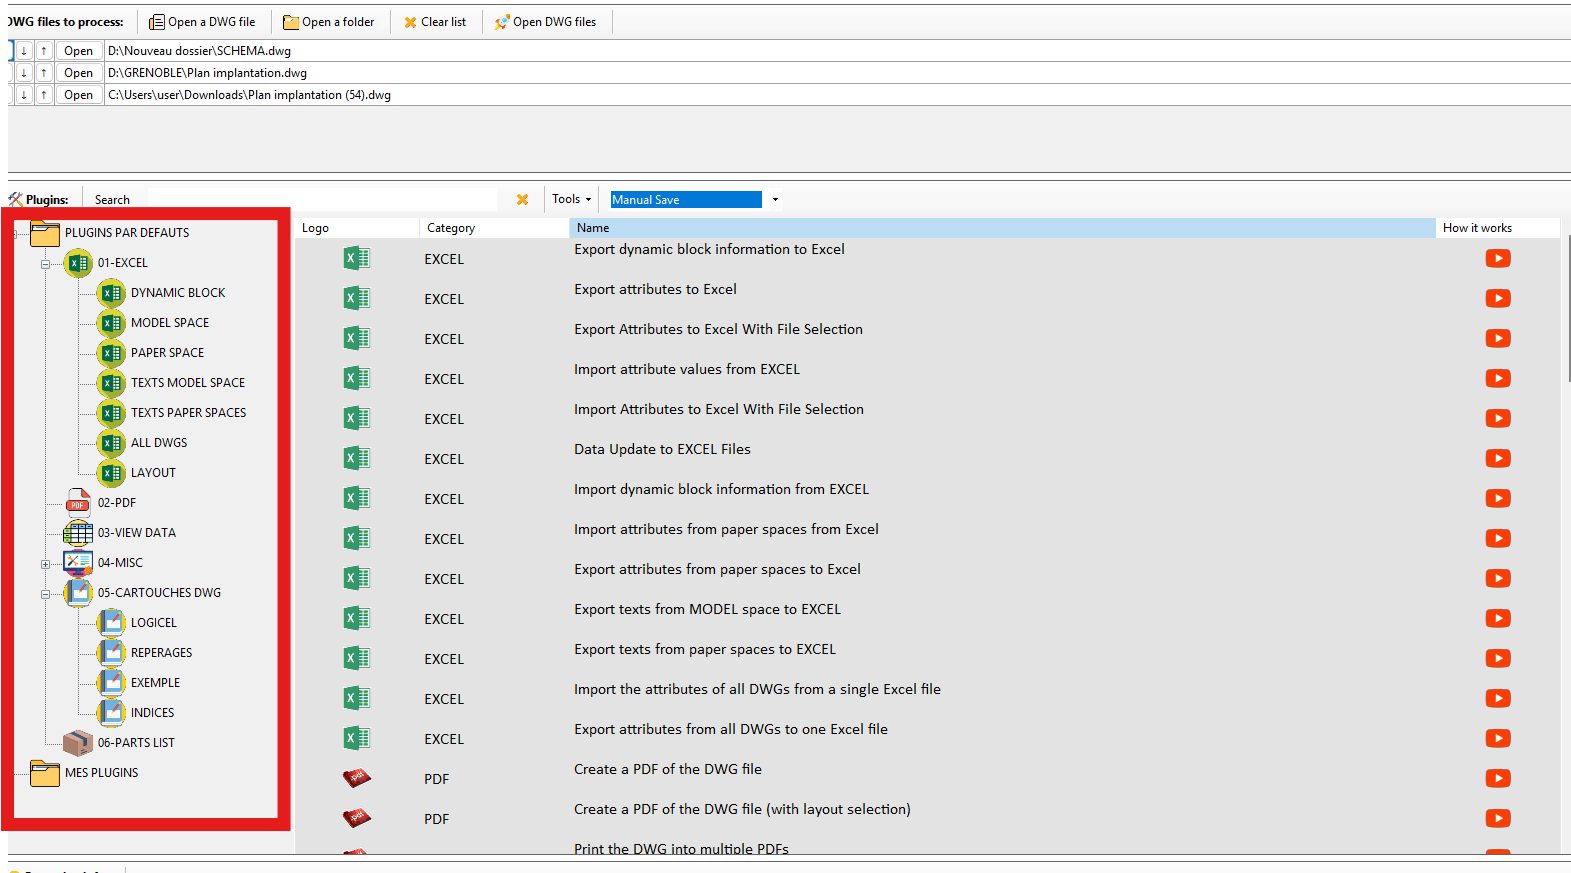Sort plugin list by Category column

[x=451, y=228]
